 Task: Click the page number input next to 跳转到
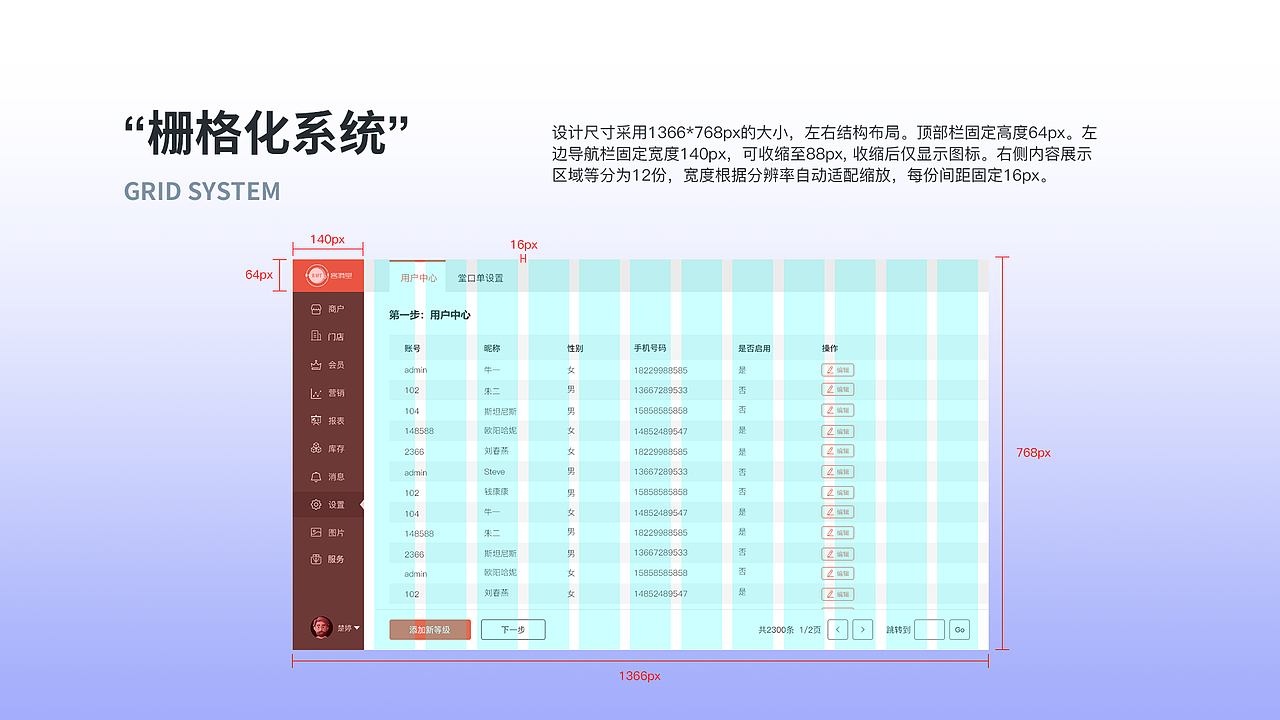930,629
